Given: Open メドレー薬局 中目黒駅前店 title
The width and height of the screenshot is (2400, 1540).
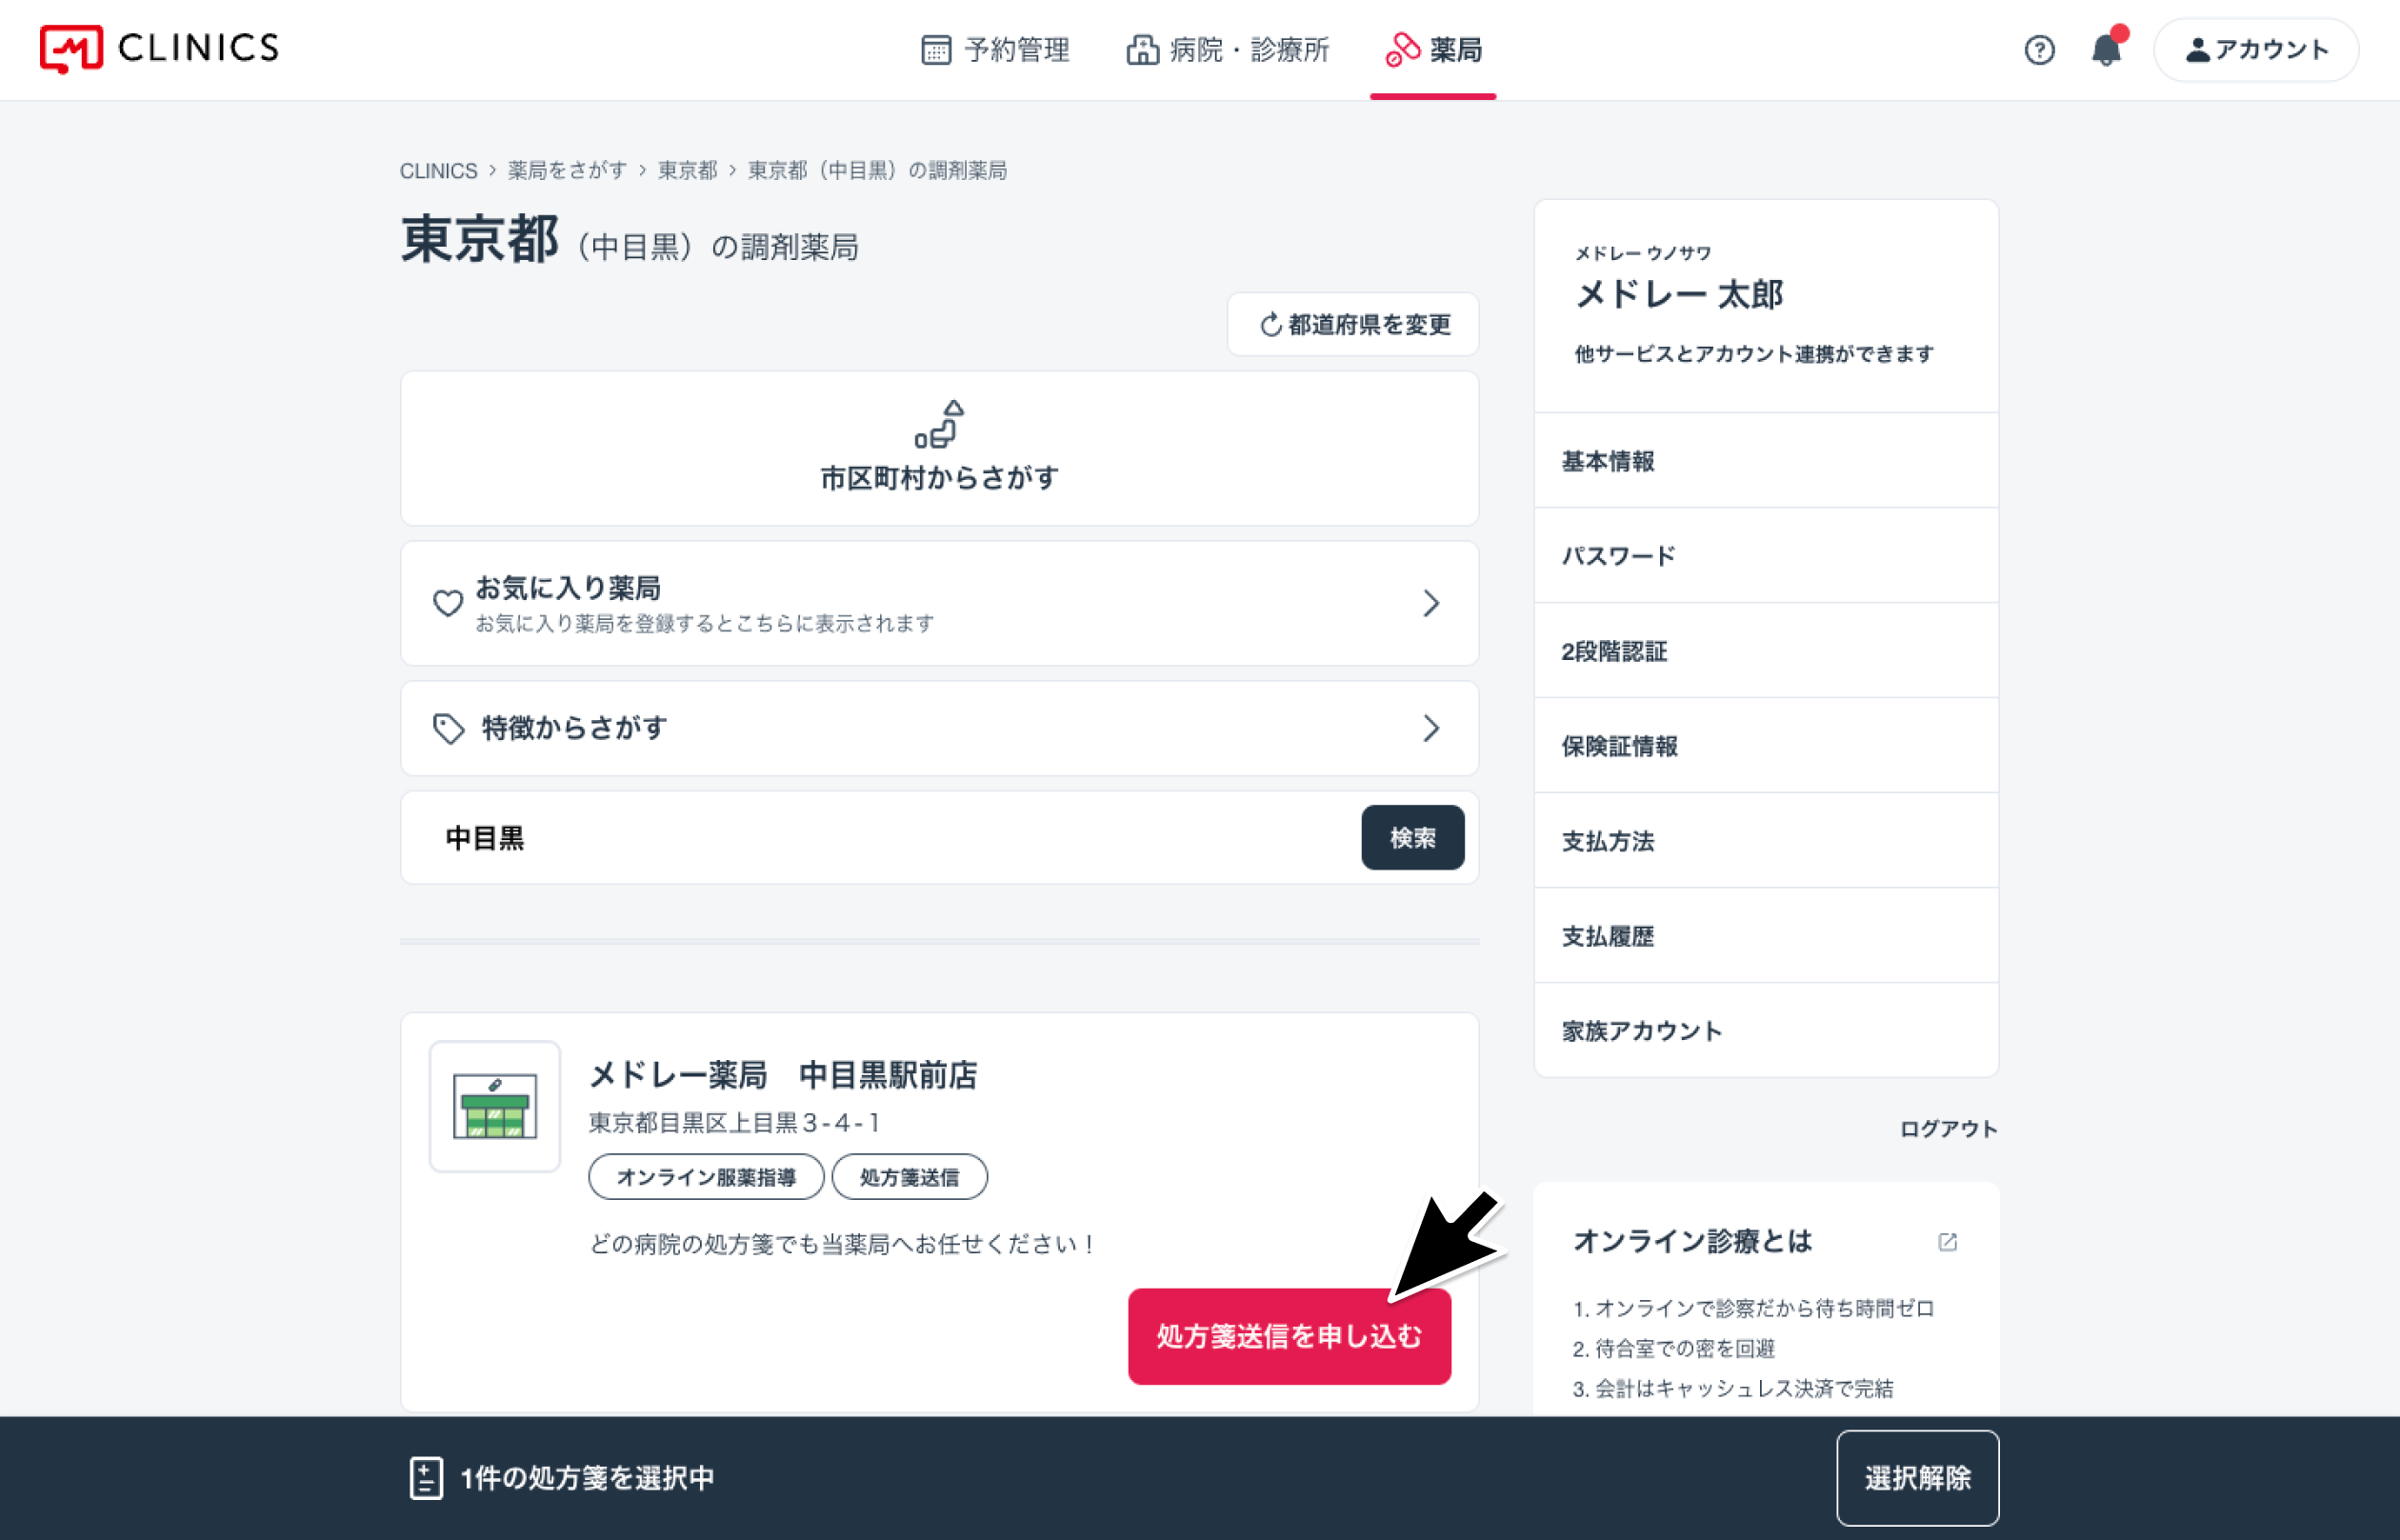Looking at the screenshot, I should [783, 1075].
